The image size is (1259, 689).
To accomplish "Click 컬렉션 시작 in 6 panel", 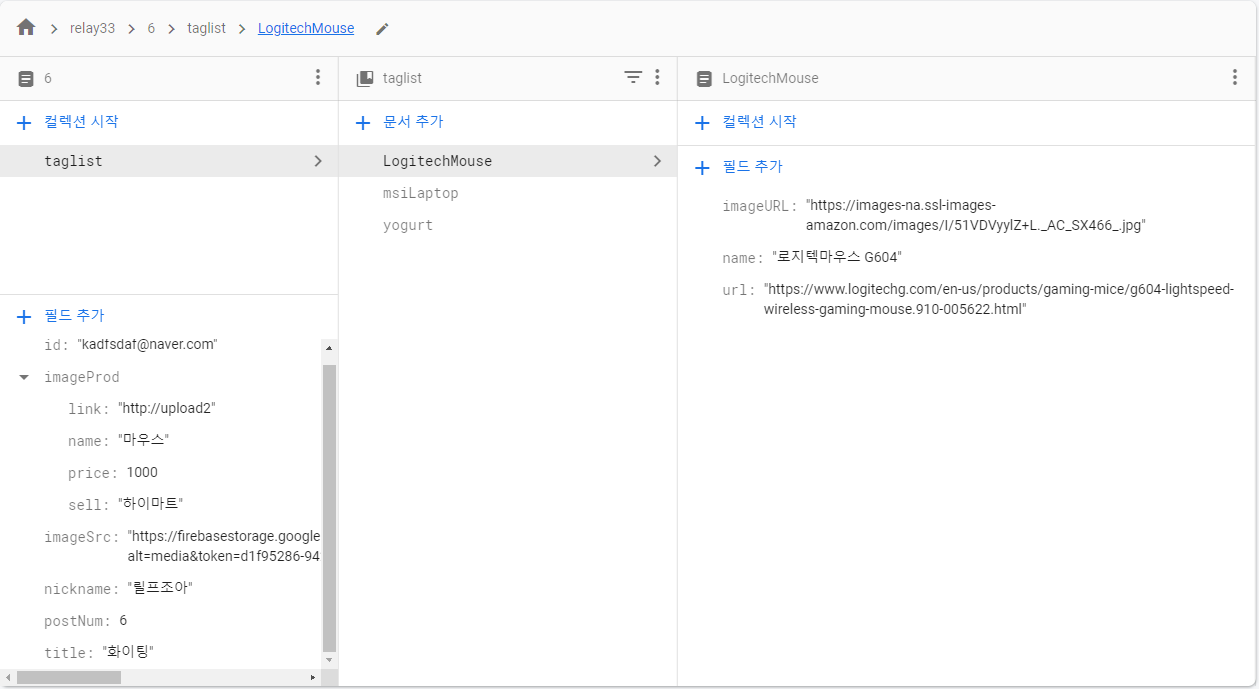I will click(x=81, y=122).
